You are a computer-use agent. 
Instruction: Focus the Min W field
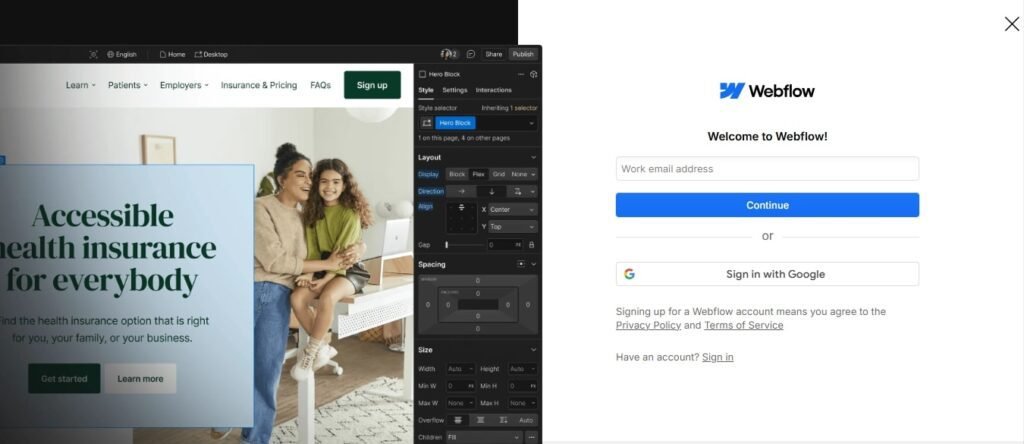click(x=460, y=386)
